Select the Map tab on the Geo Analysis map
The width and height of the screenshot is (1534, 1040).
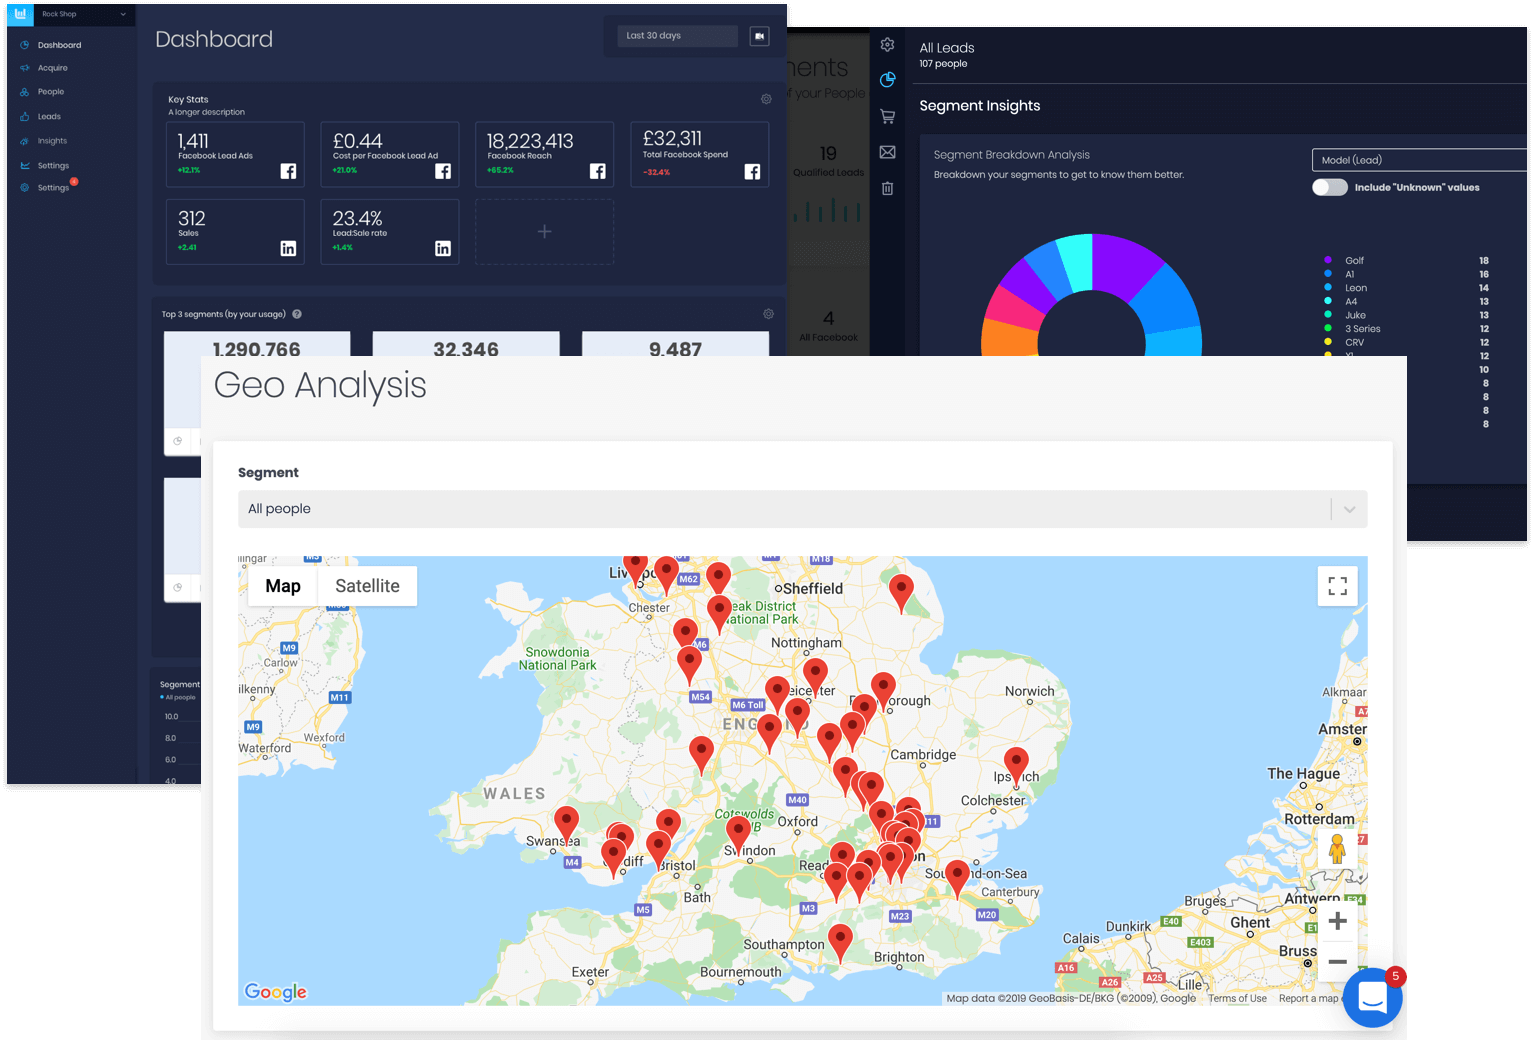pyautogui.click(x=282, y=586)
